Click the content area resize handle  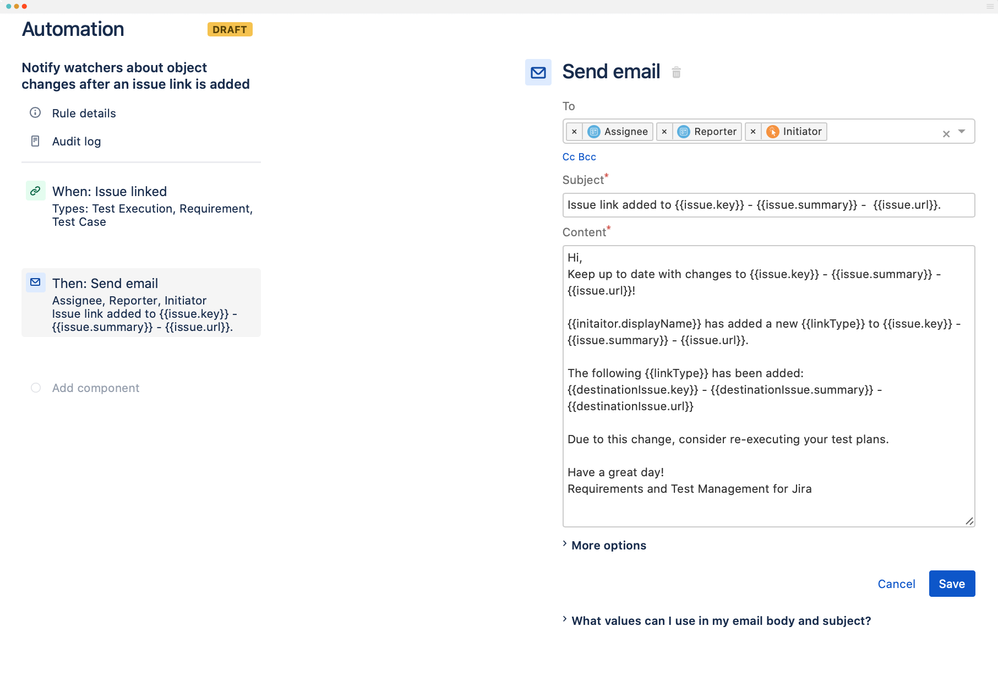pyautogui.click(x=969, y=521)
